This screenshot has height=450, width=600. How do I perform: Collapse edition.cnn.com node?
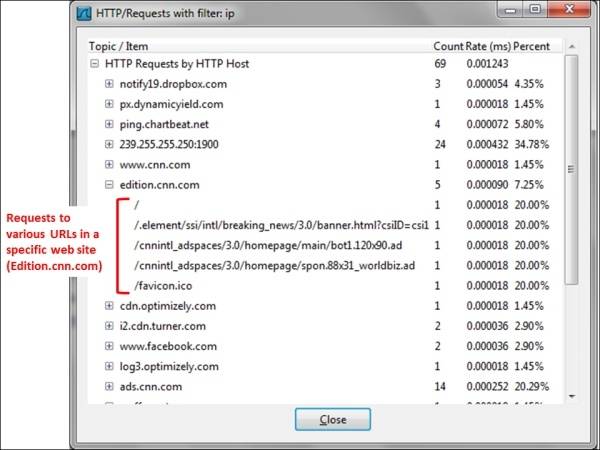(109, 185)
